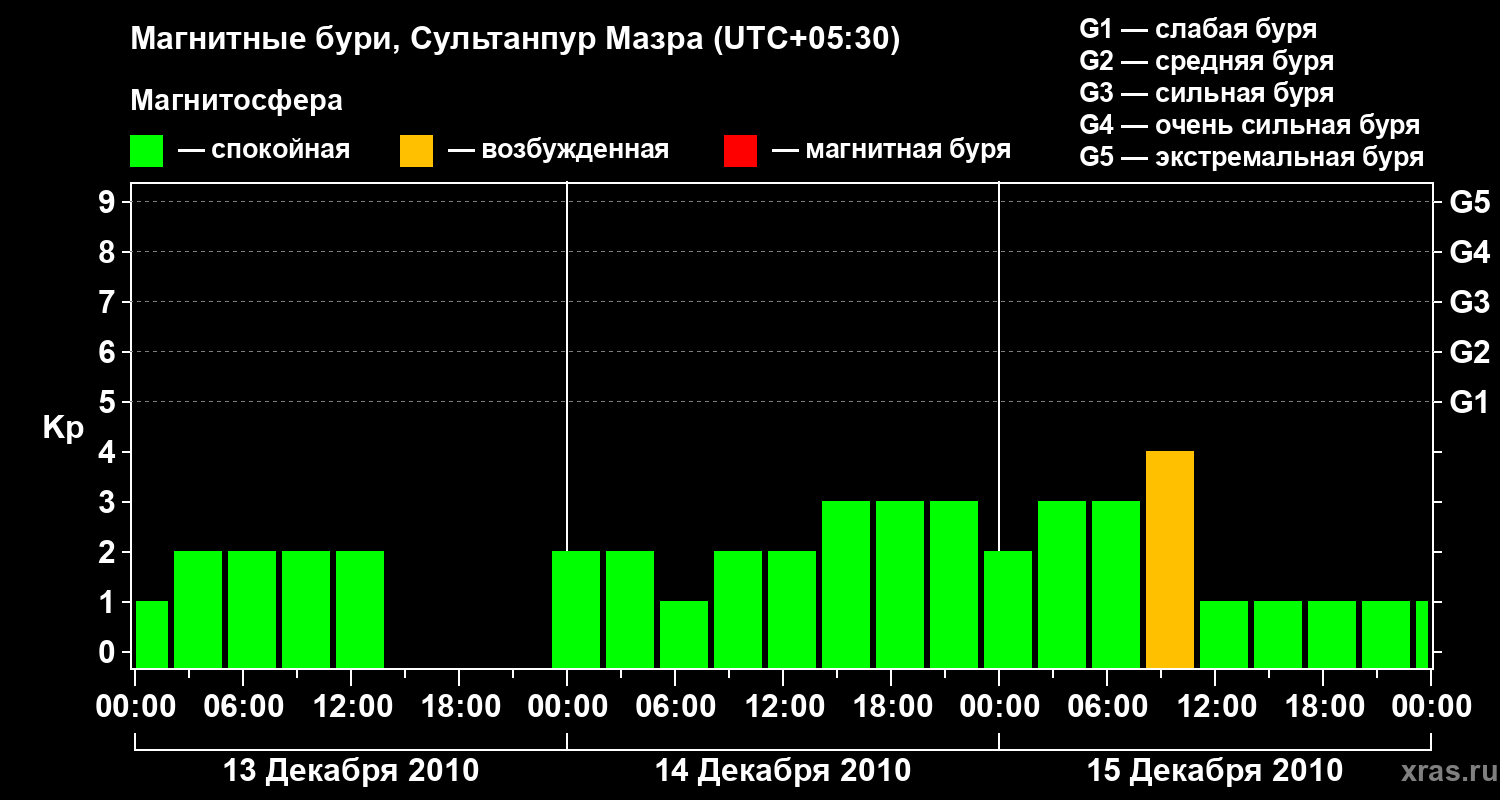Click the '18:00' time label under 14 December
Viewport: 1500px width, 800px height.
(891, 707)
